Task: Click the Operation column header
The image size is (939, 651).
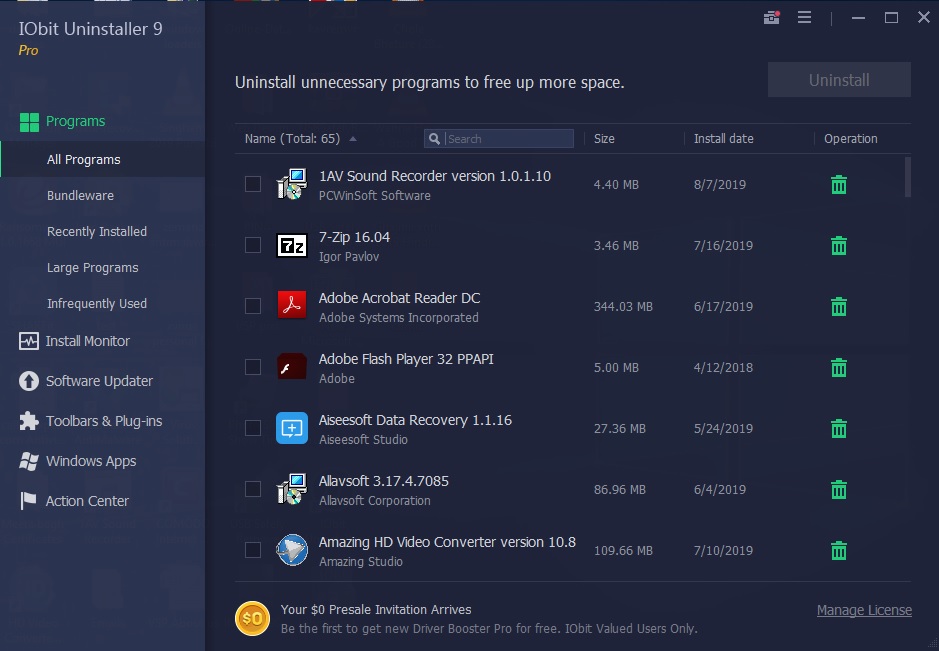Action: point(850,139)
